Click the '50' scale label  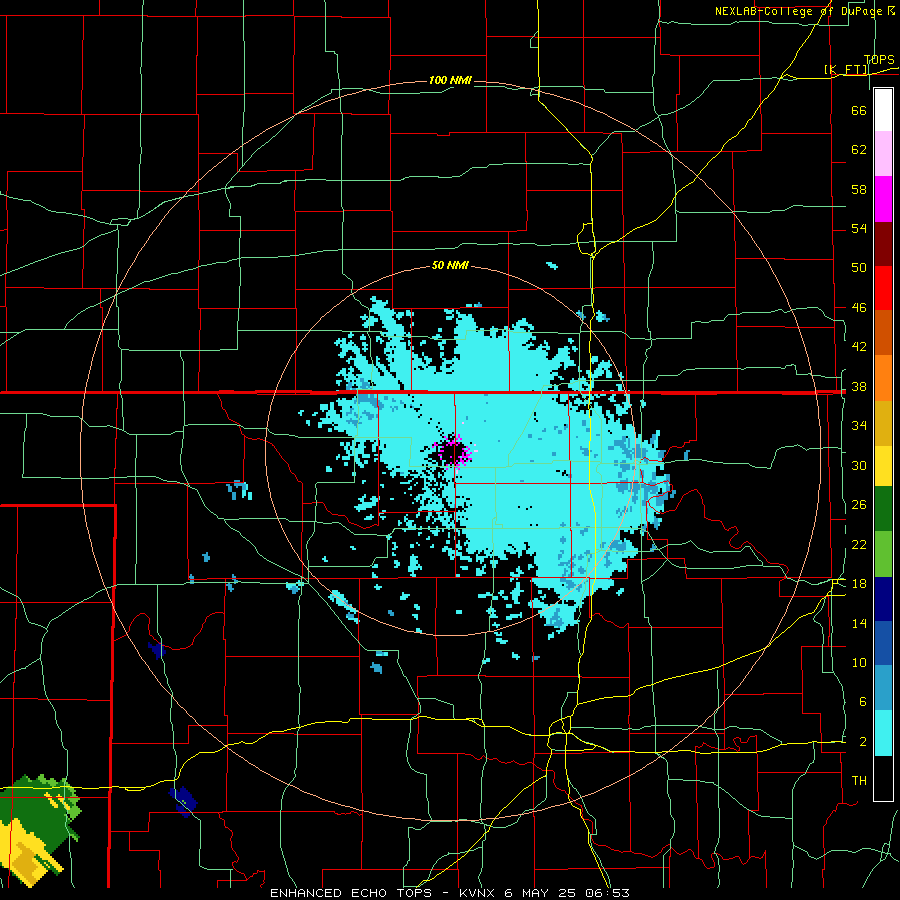(x=859, y=267)
